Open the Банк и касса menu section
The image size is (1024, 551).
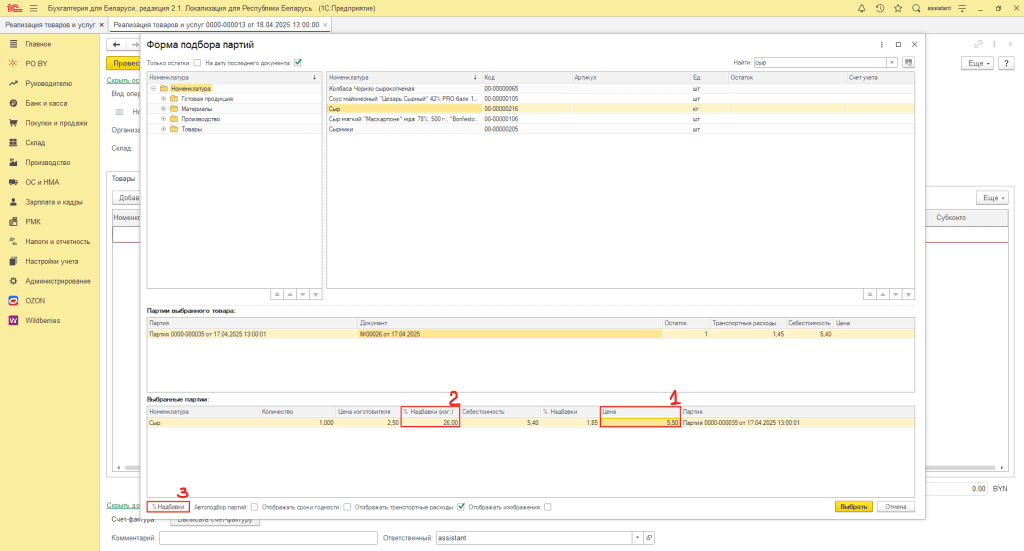tap(46, 104)
